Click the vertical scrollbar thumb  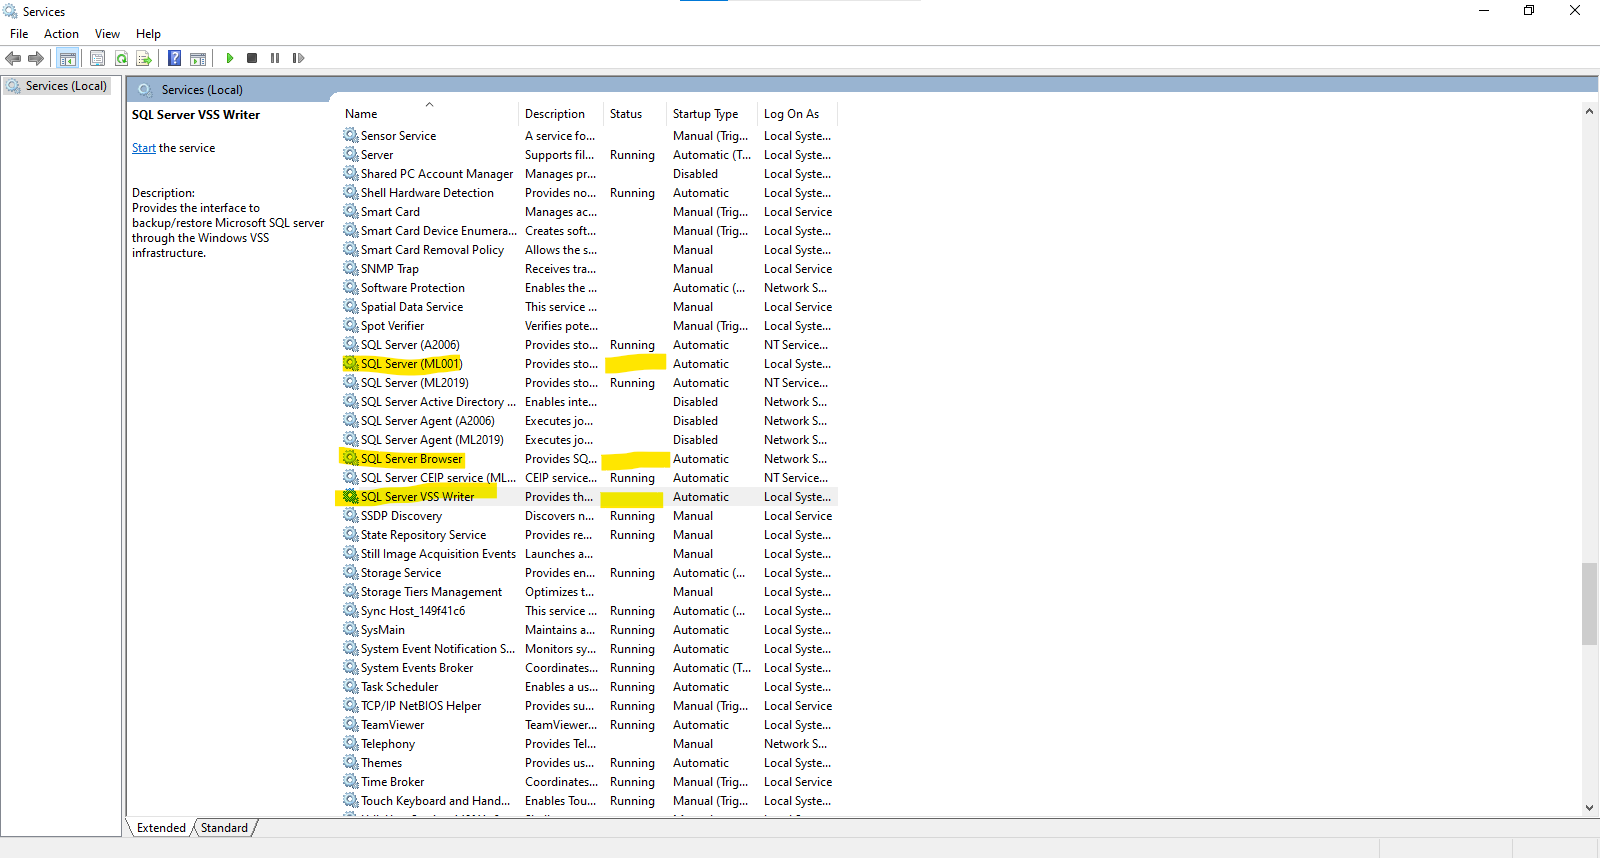(1589, 604)
